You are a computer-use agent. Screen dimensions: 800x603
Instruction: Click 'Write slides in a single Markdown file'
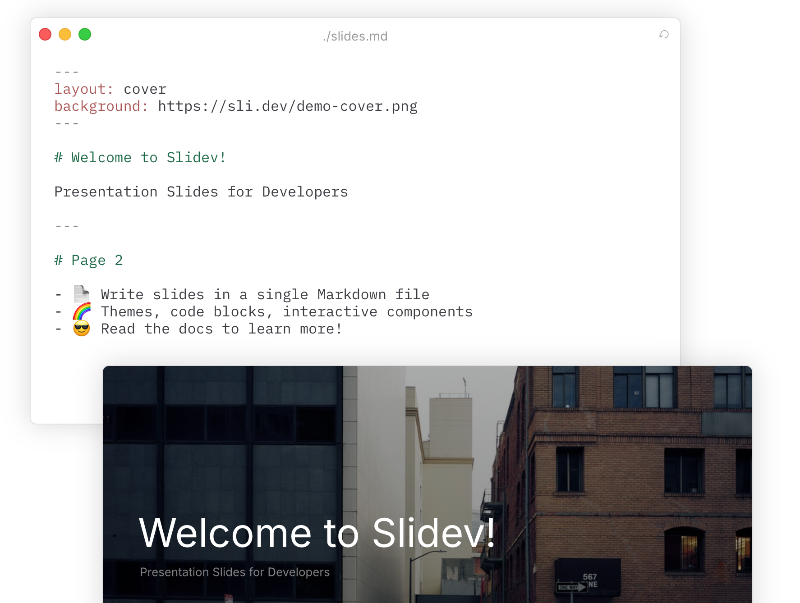pos(265,294)
